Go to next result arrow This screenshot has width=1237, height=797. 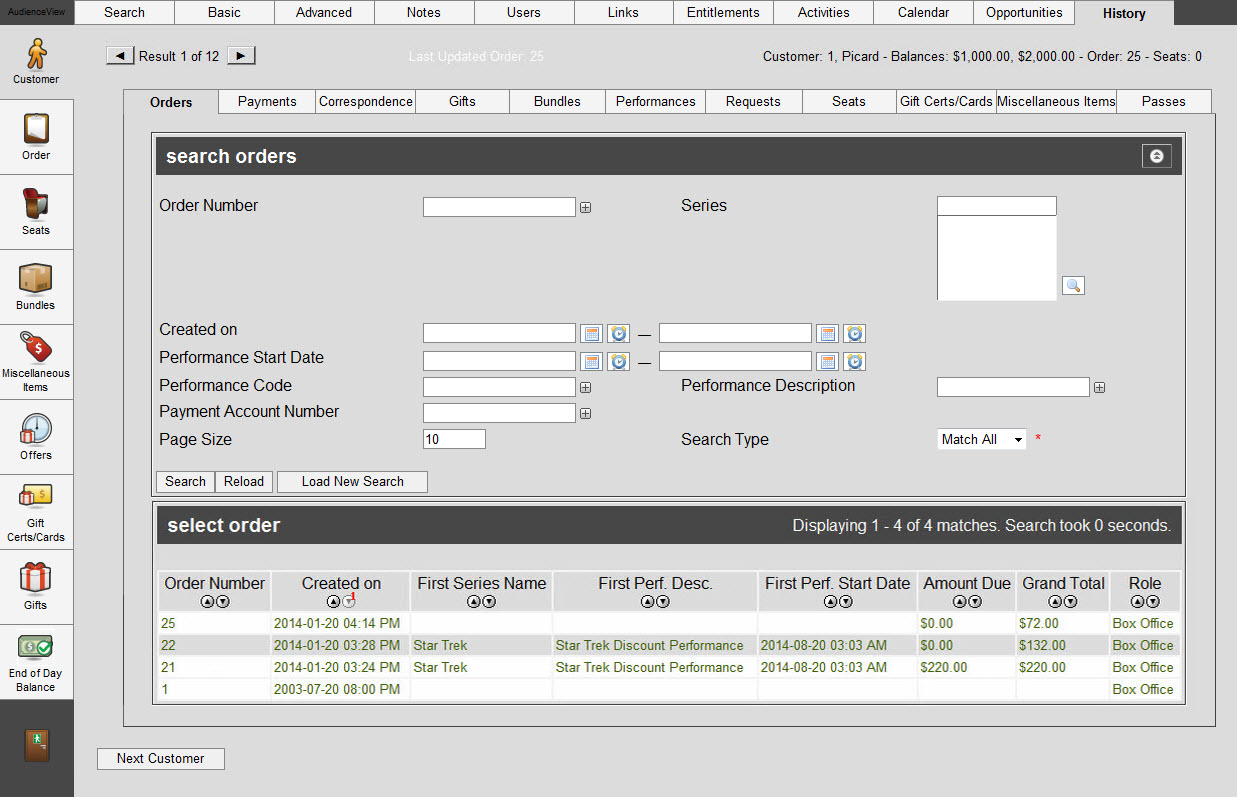pos(241,56)
